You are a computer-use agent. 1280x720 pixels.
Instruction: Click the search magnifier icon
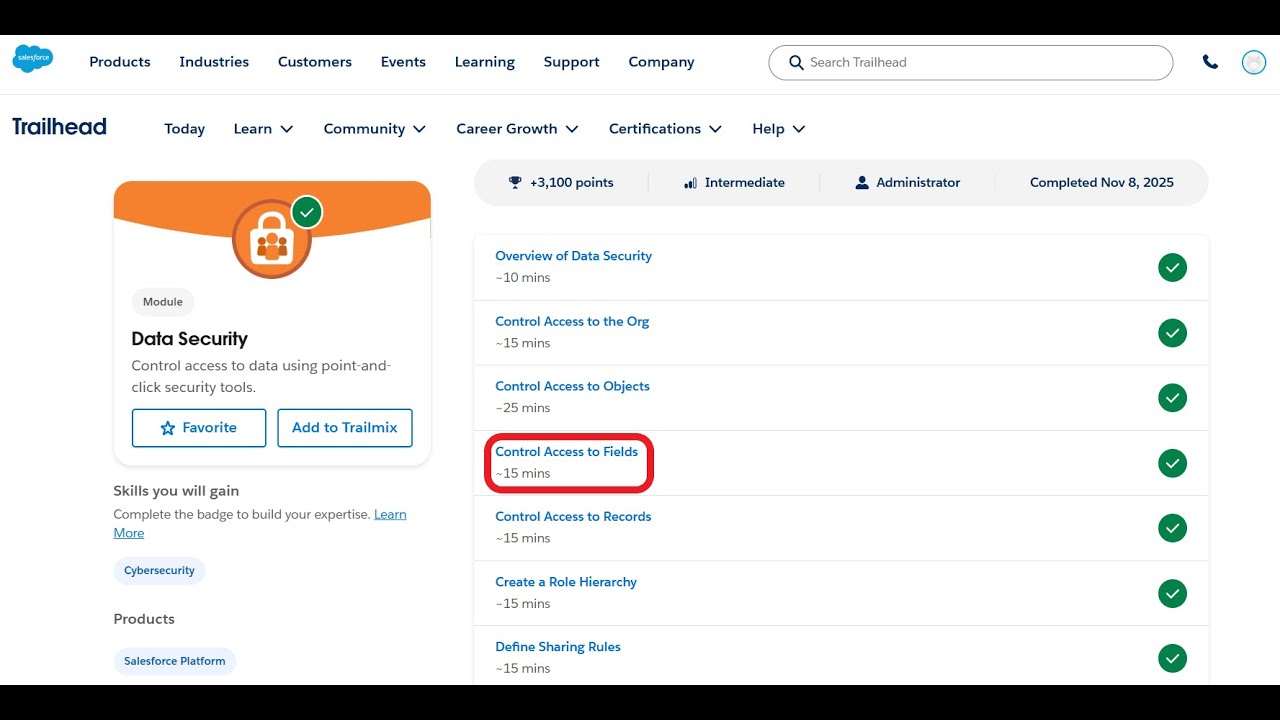[x=796, y=62]
